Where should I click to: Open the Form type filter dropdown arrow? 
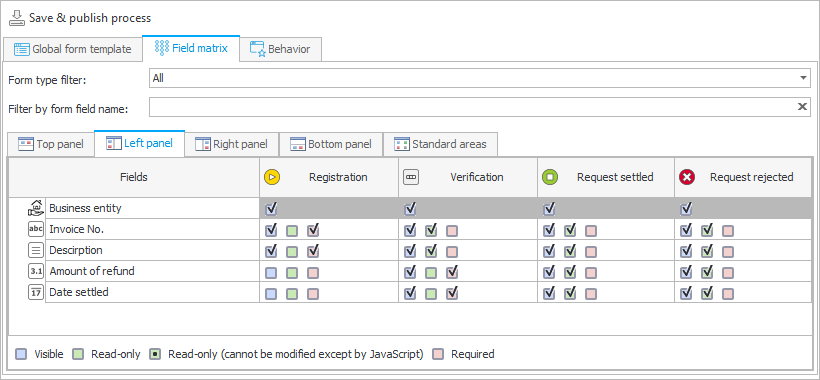pyautogui.click(x=803, y=78)
